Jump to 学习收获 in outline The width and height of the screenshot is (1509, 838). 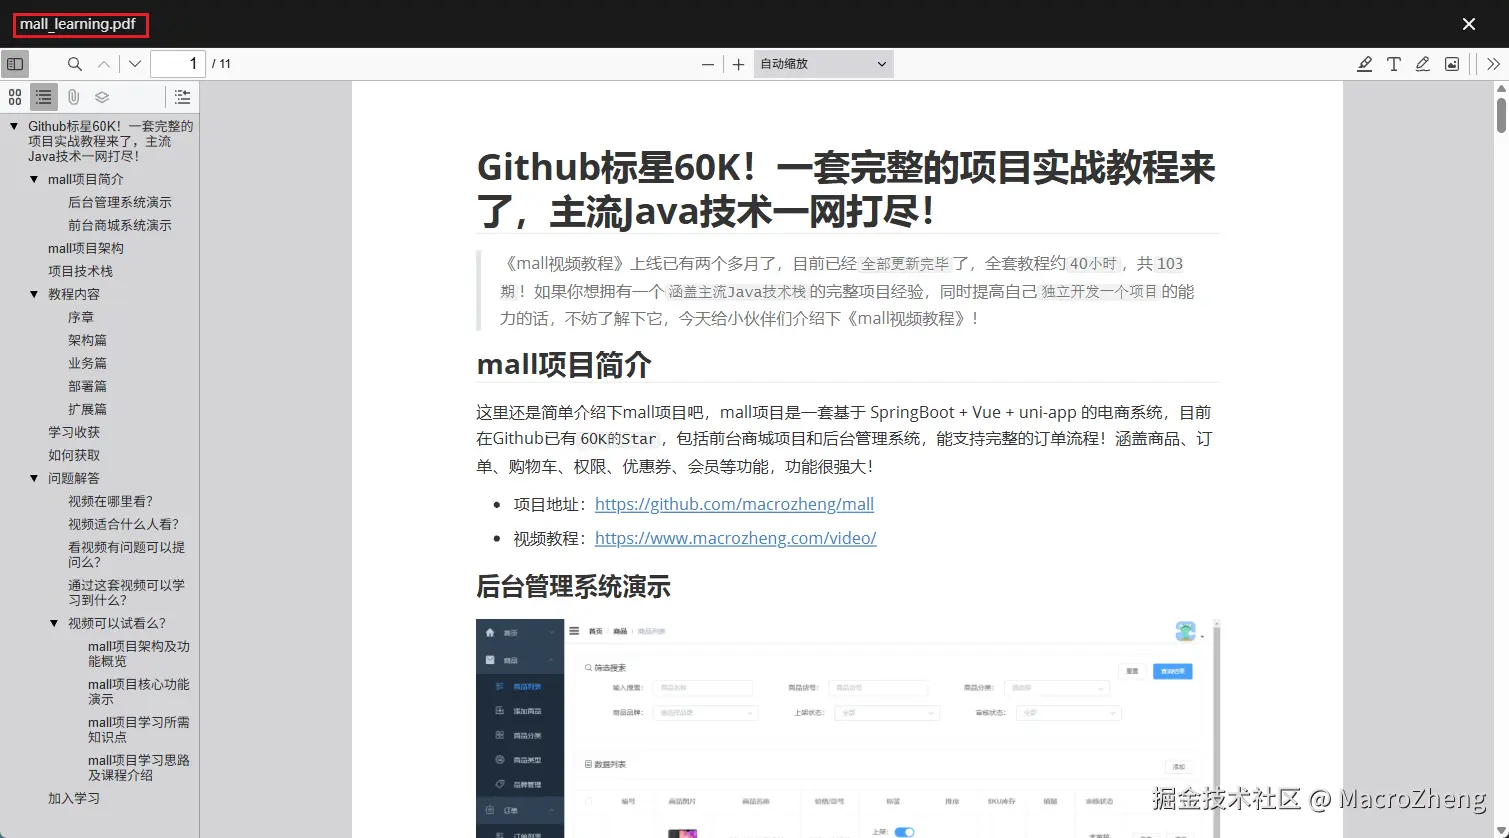click(74, 432)
